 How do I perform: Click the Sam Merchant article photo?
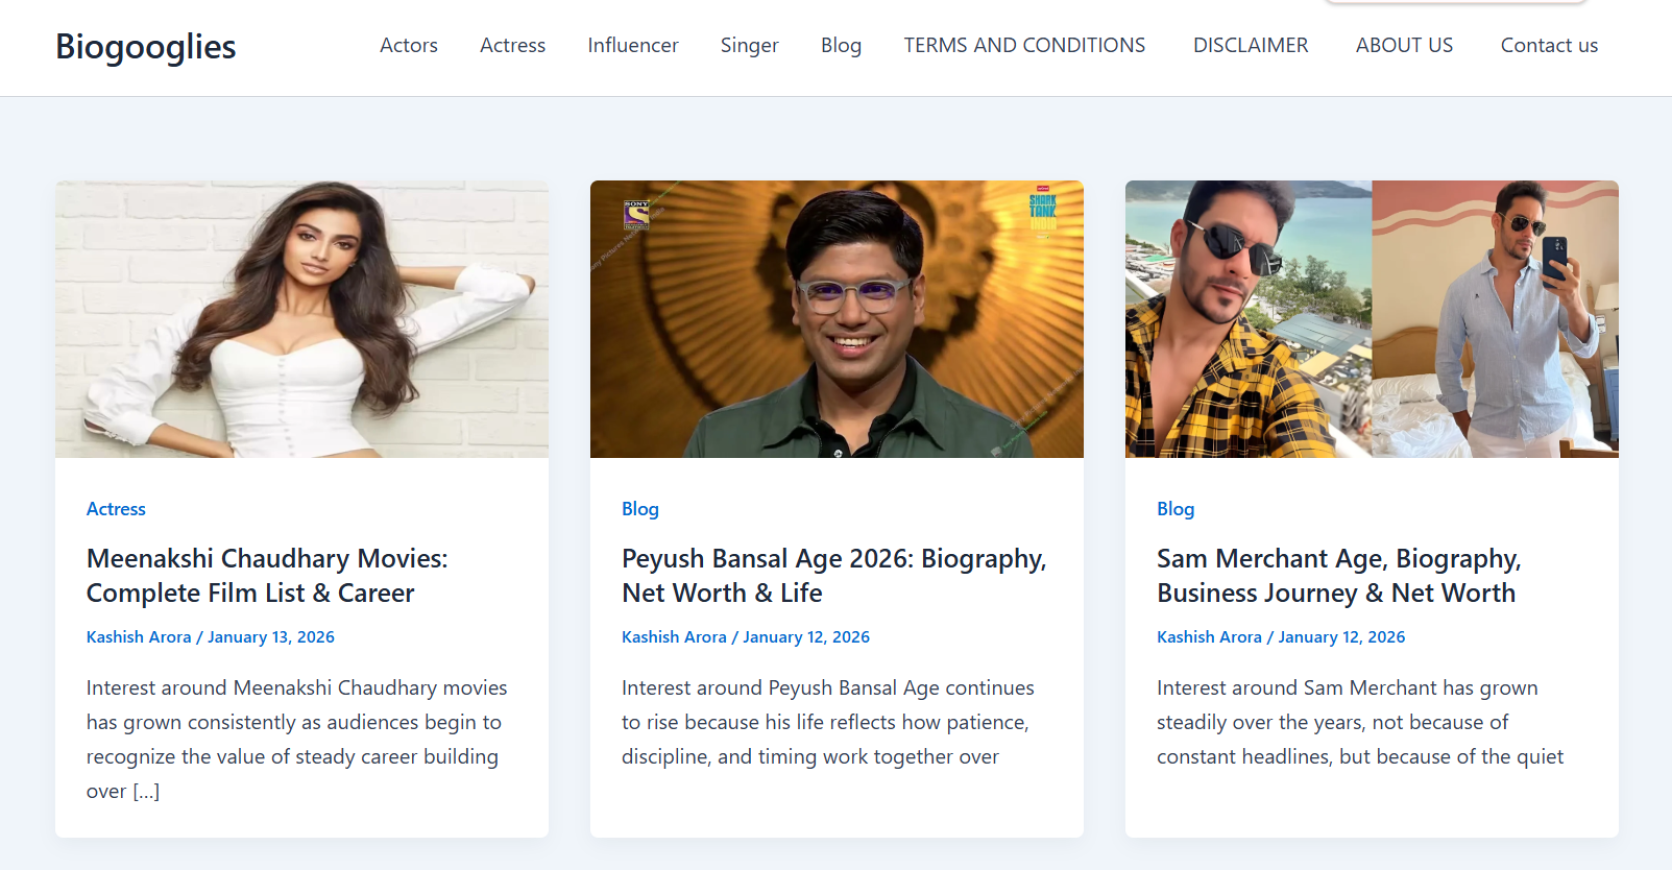(1371, 319)
